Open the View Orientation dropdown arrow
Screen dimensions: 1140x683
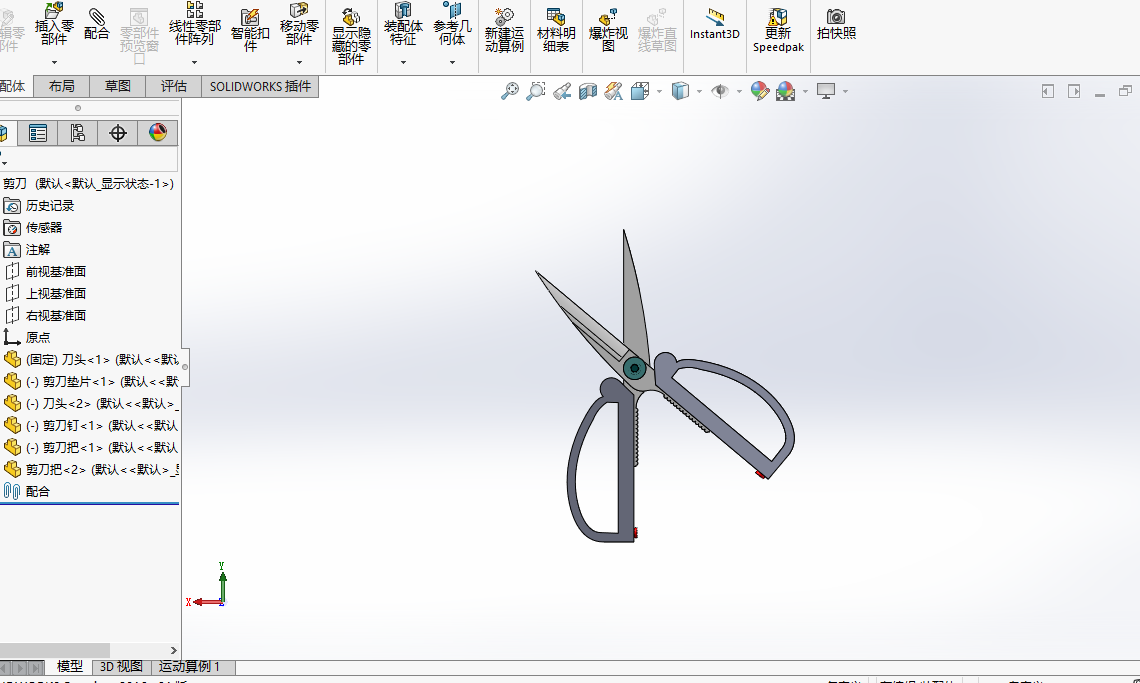point(659,92)
